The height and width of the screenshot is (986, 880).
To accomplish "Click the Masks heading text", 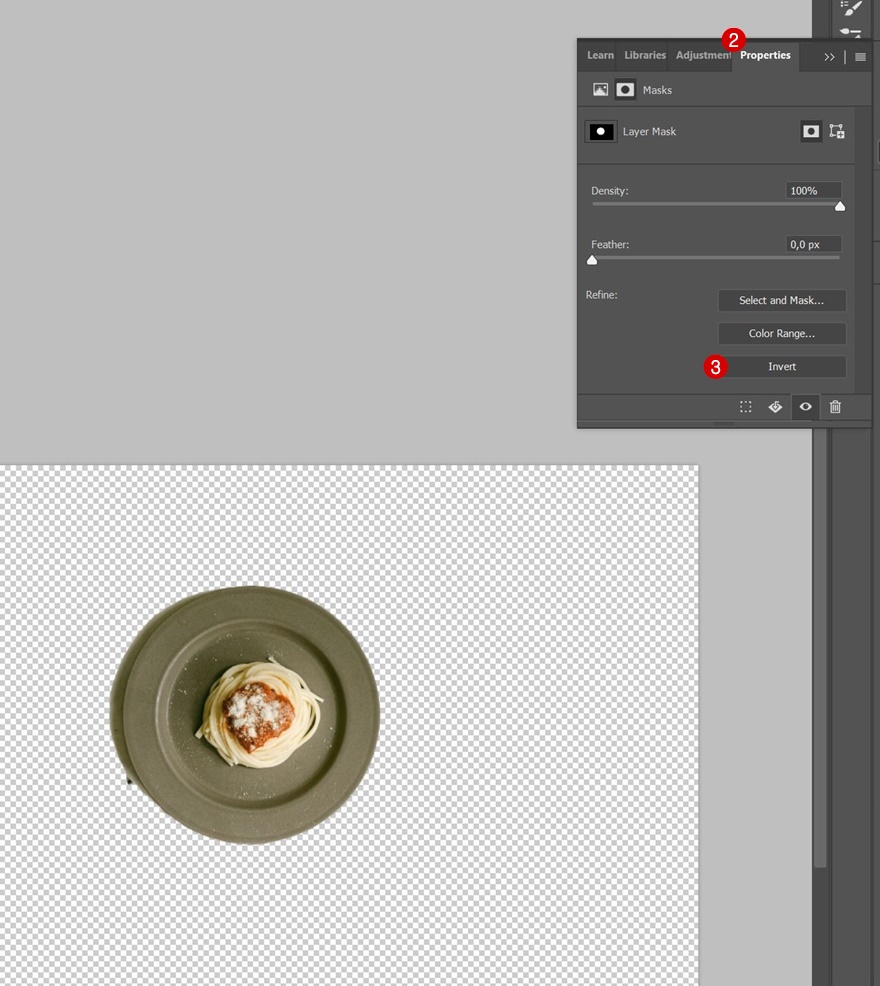I will [x=657, y=90].
